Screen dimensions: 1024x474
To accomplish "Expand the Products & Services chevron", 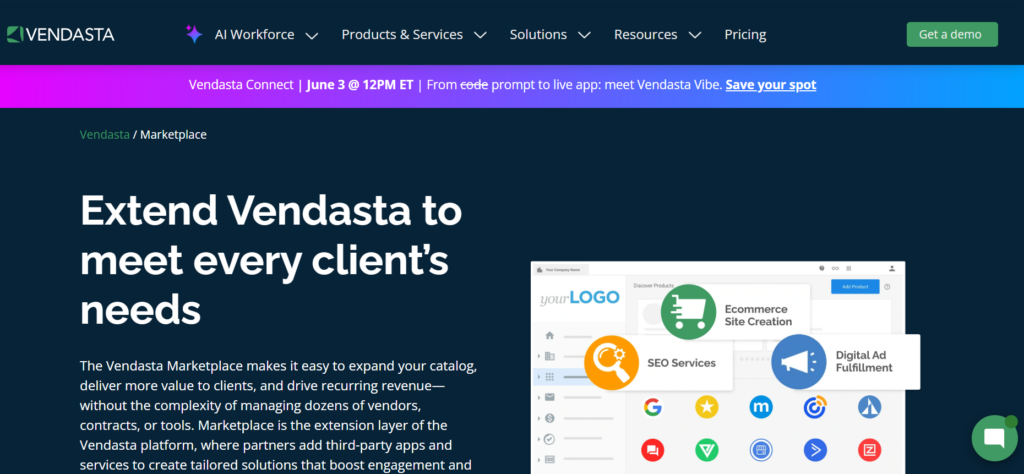I will (480, 35).
